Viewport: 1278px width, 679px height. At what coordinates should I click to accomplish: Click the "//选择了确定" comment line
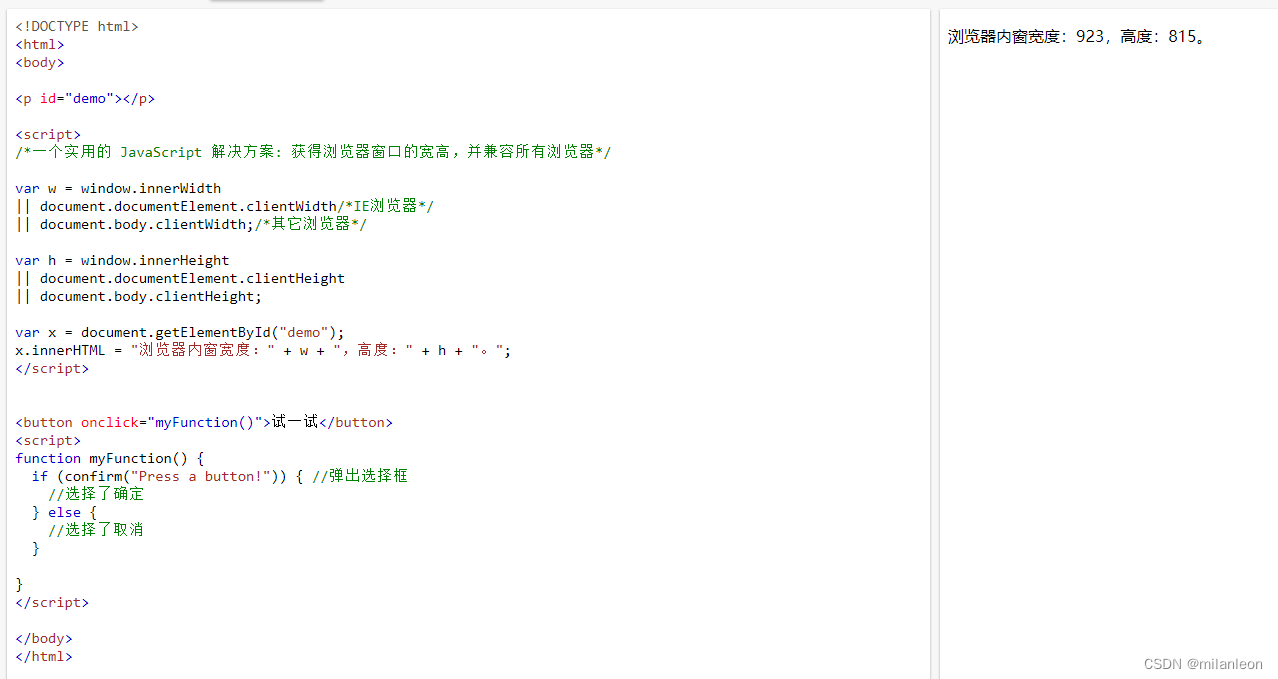coord(96,494)
